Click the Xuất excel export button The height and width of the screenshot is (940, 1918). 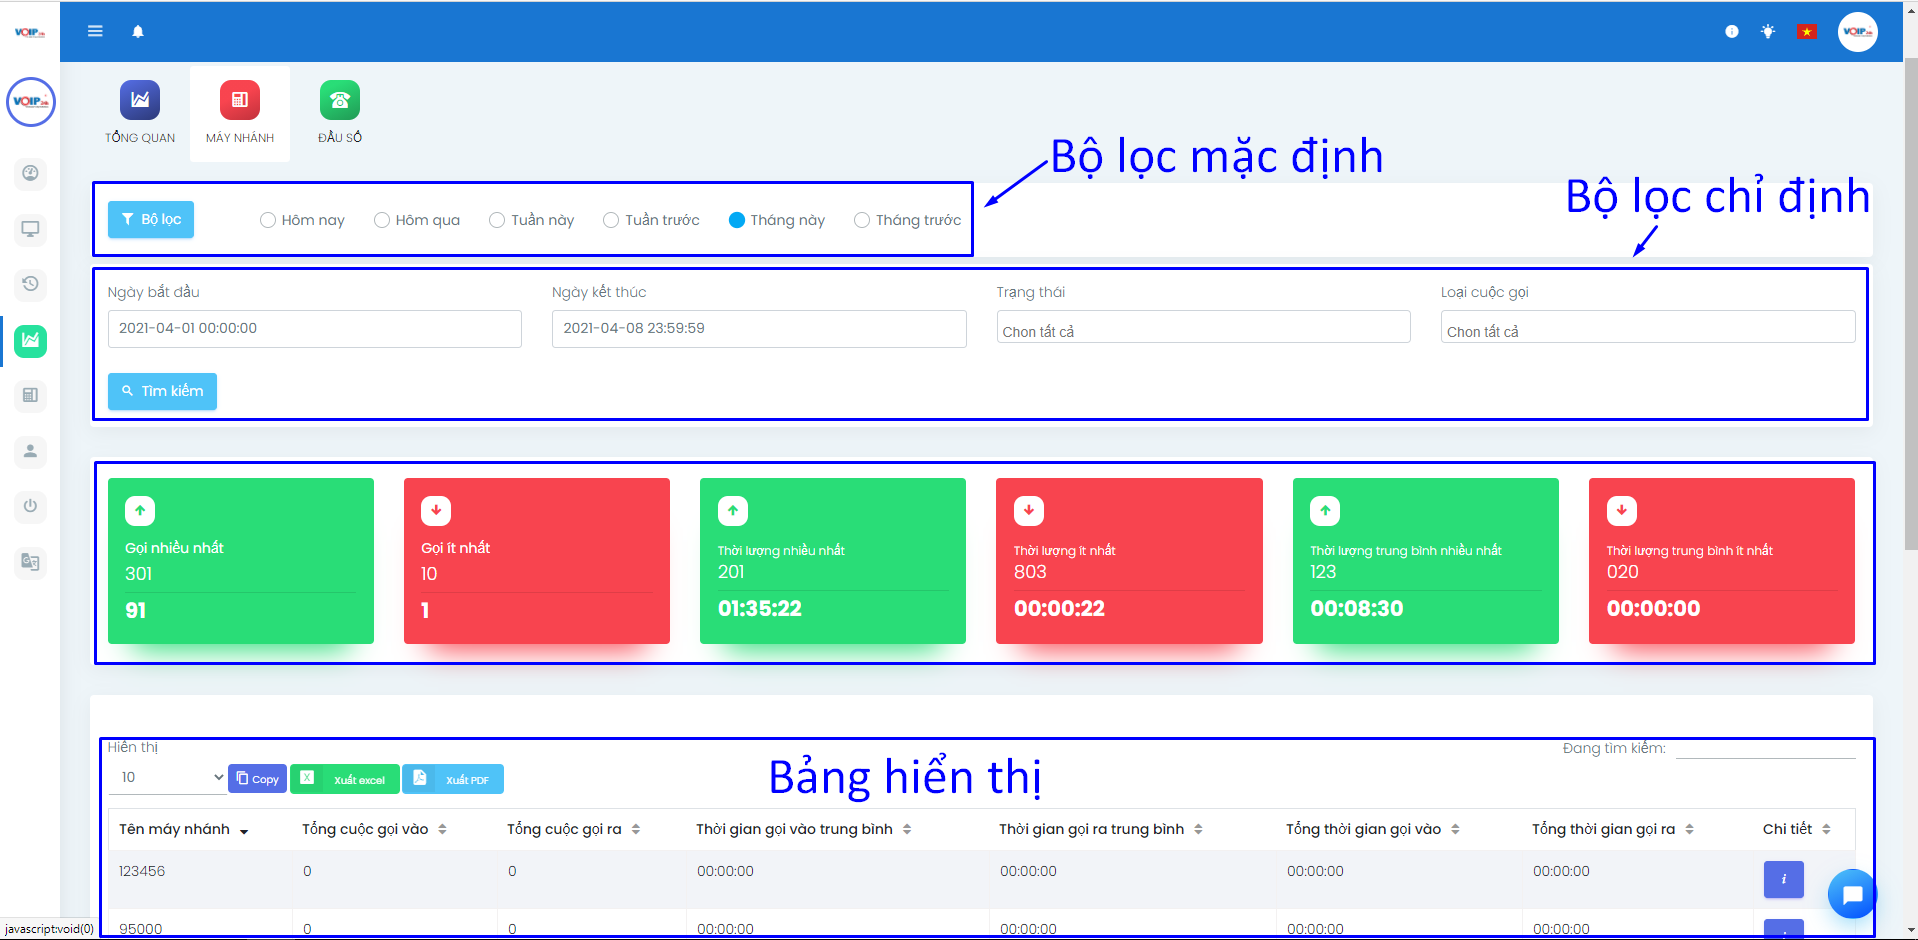345,779
